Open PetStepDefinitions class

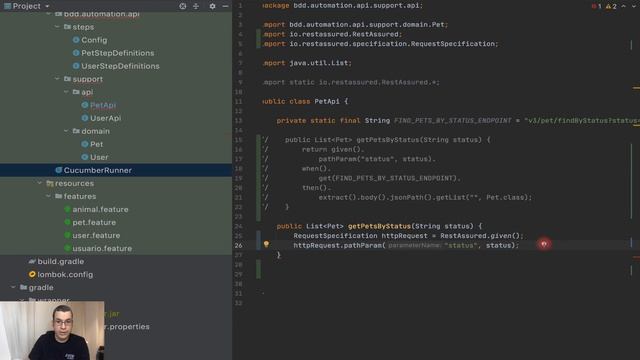point(118,53)
